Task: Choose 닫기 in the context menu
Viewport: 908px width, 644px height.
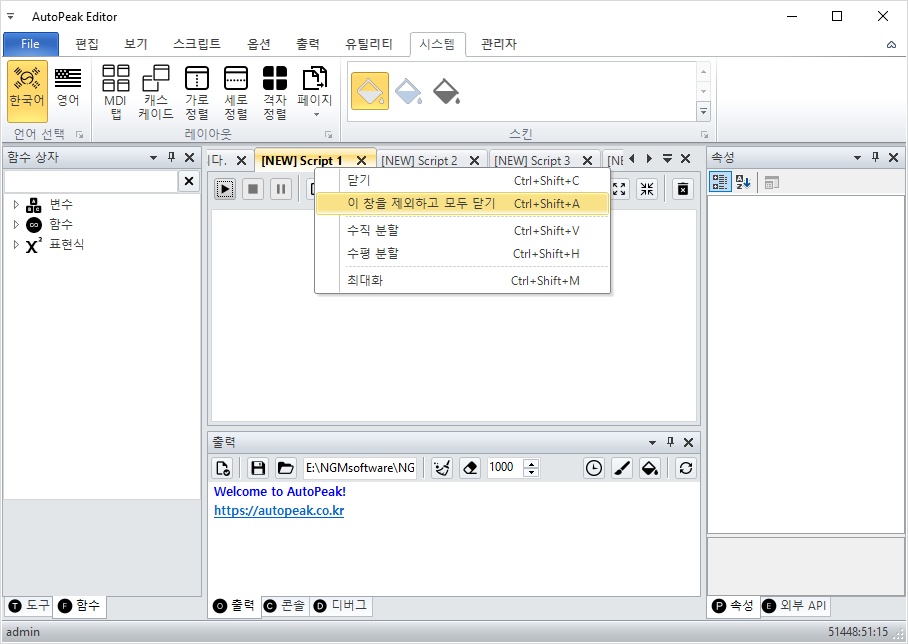Action: pos(463,181)
